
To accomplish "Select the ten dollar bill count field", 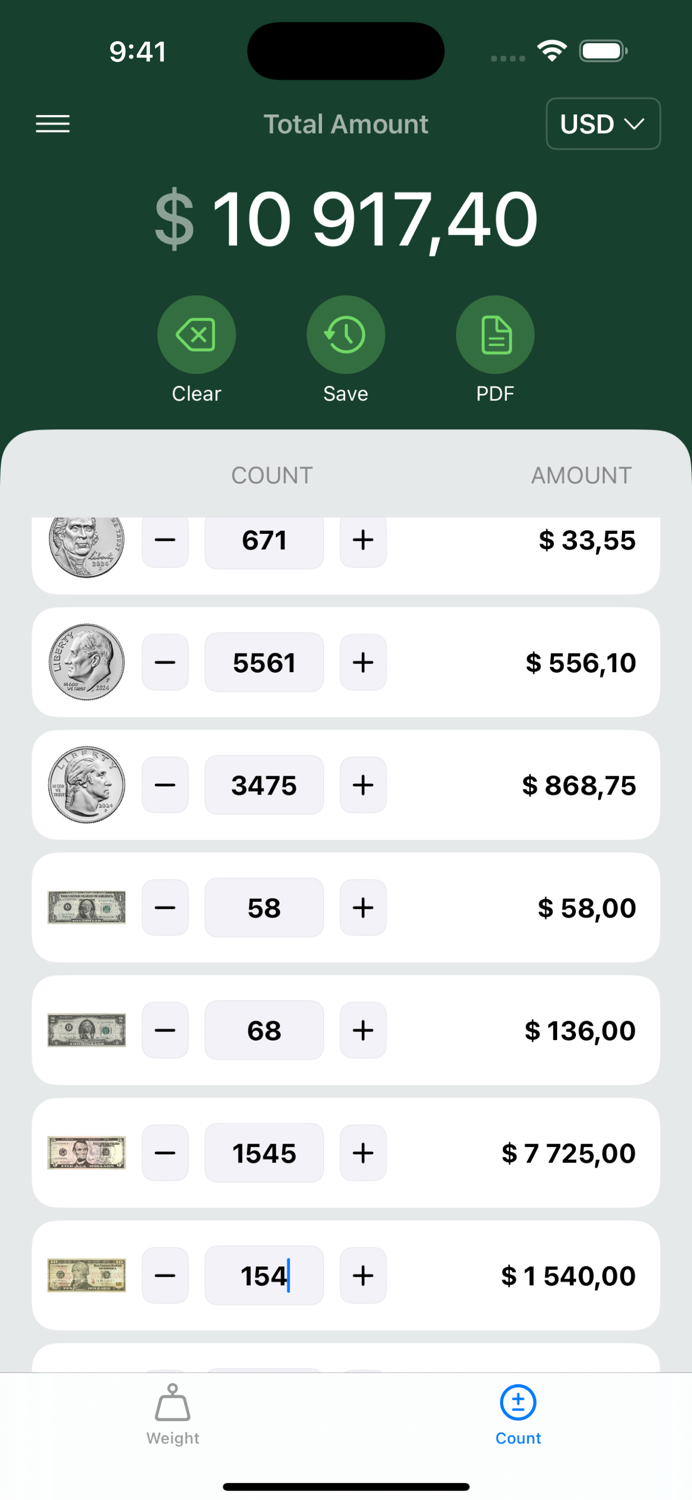I will click(x=263, y=1275).
